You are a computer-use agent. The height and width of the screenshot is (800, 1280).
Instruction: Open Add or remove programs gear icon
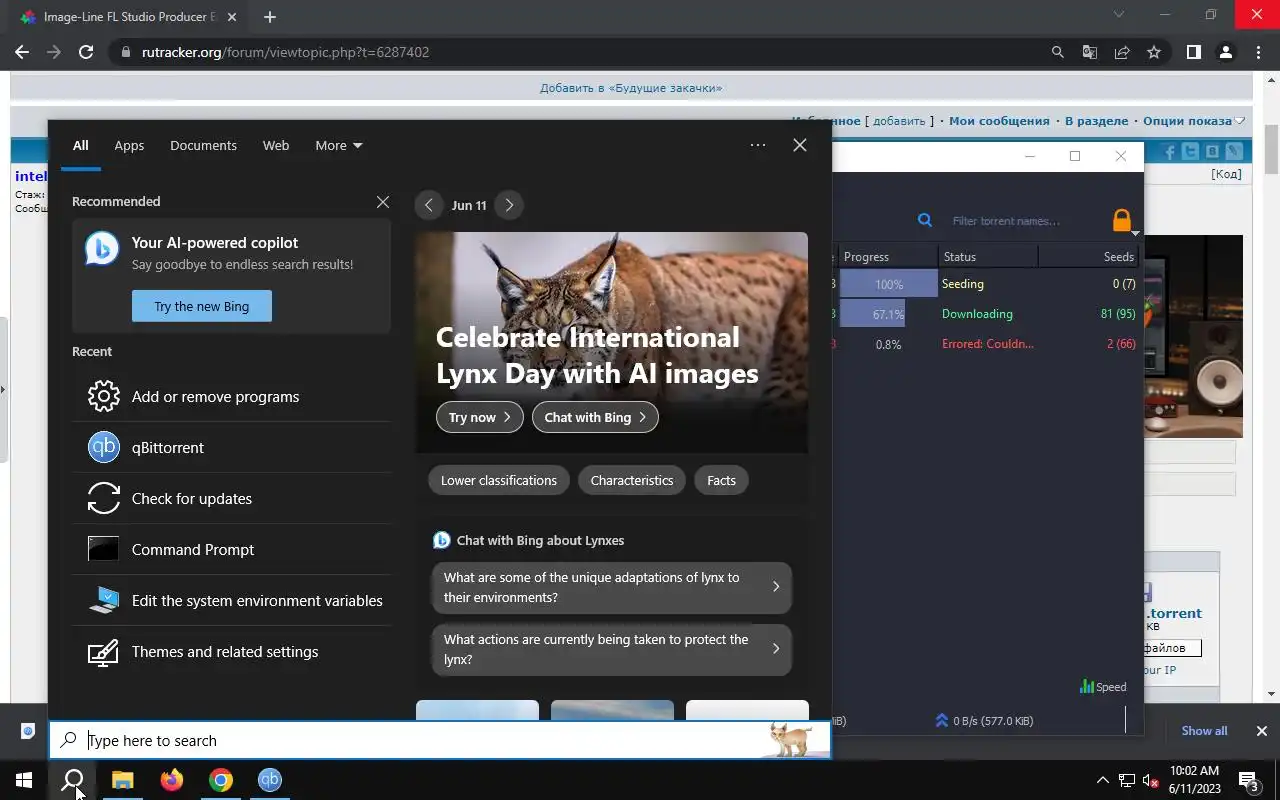(104, 396)
